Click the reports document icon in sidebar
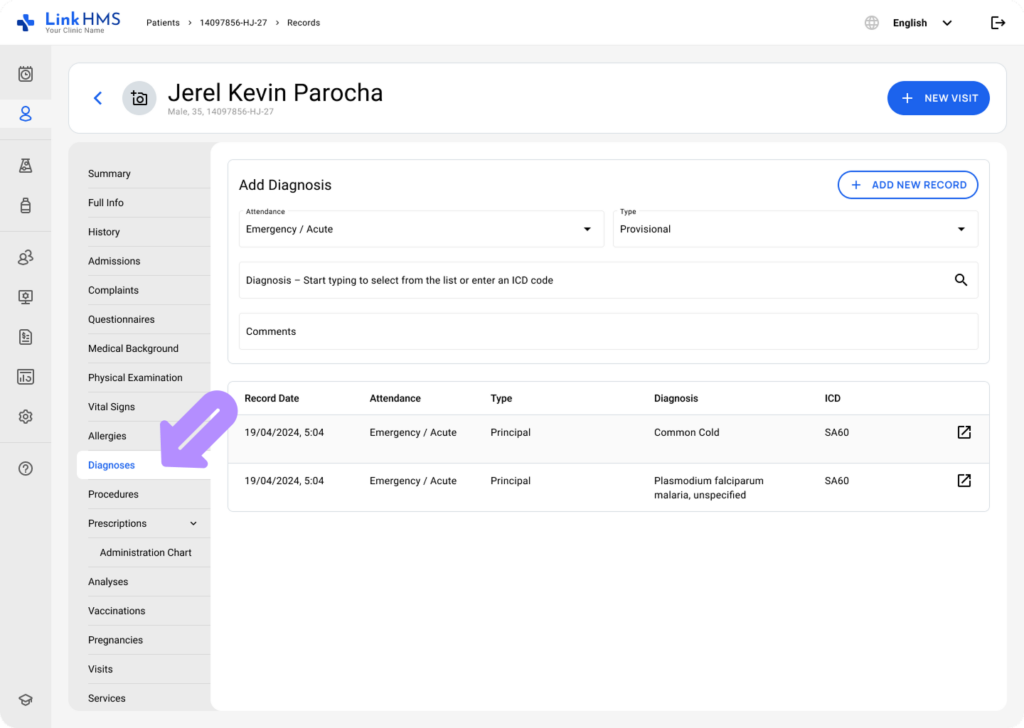 coord(25,337)
